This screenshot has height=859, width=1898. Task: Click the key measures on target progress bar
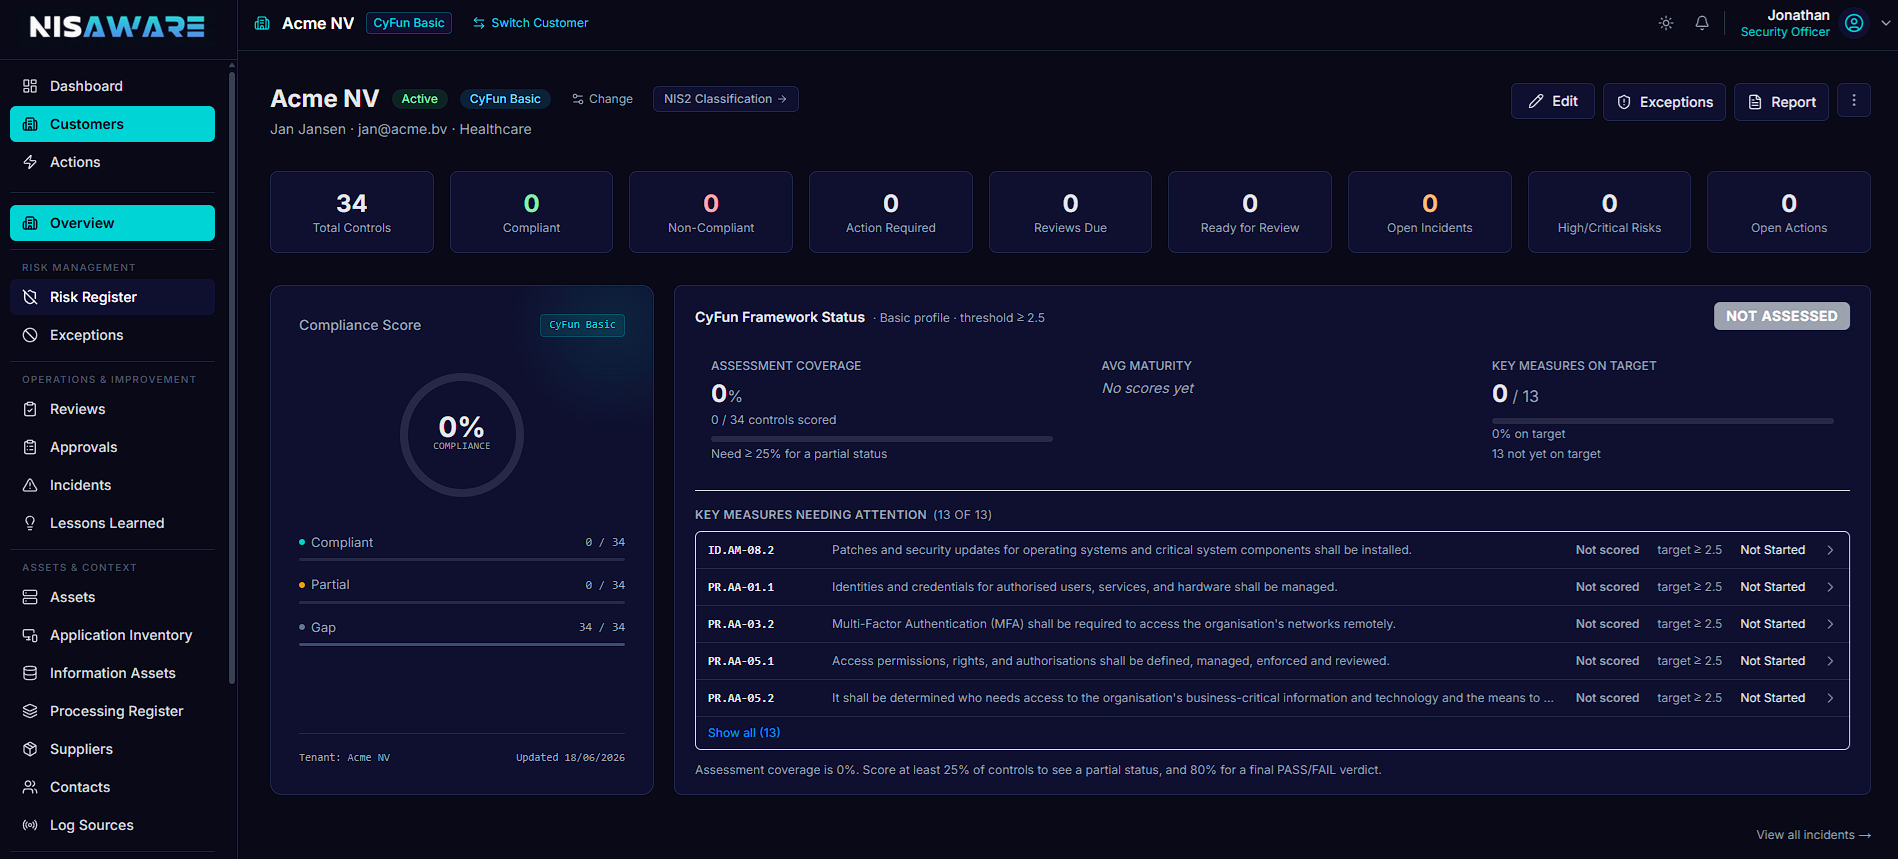(1662, 421)
